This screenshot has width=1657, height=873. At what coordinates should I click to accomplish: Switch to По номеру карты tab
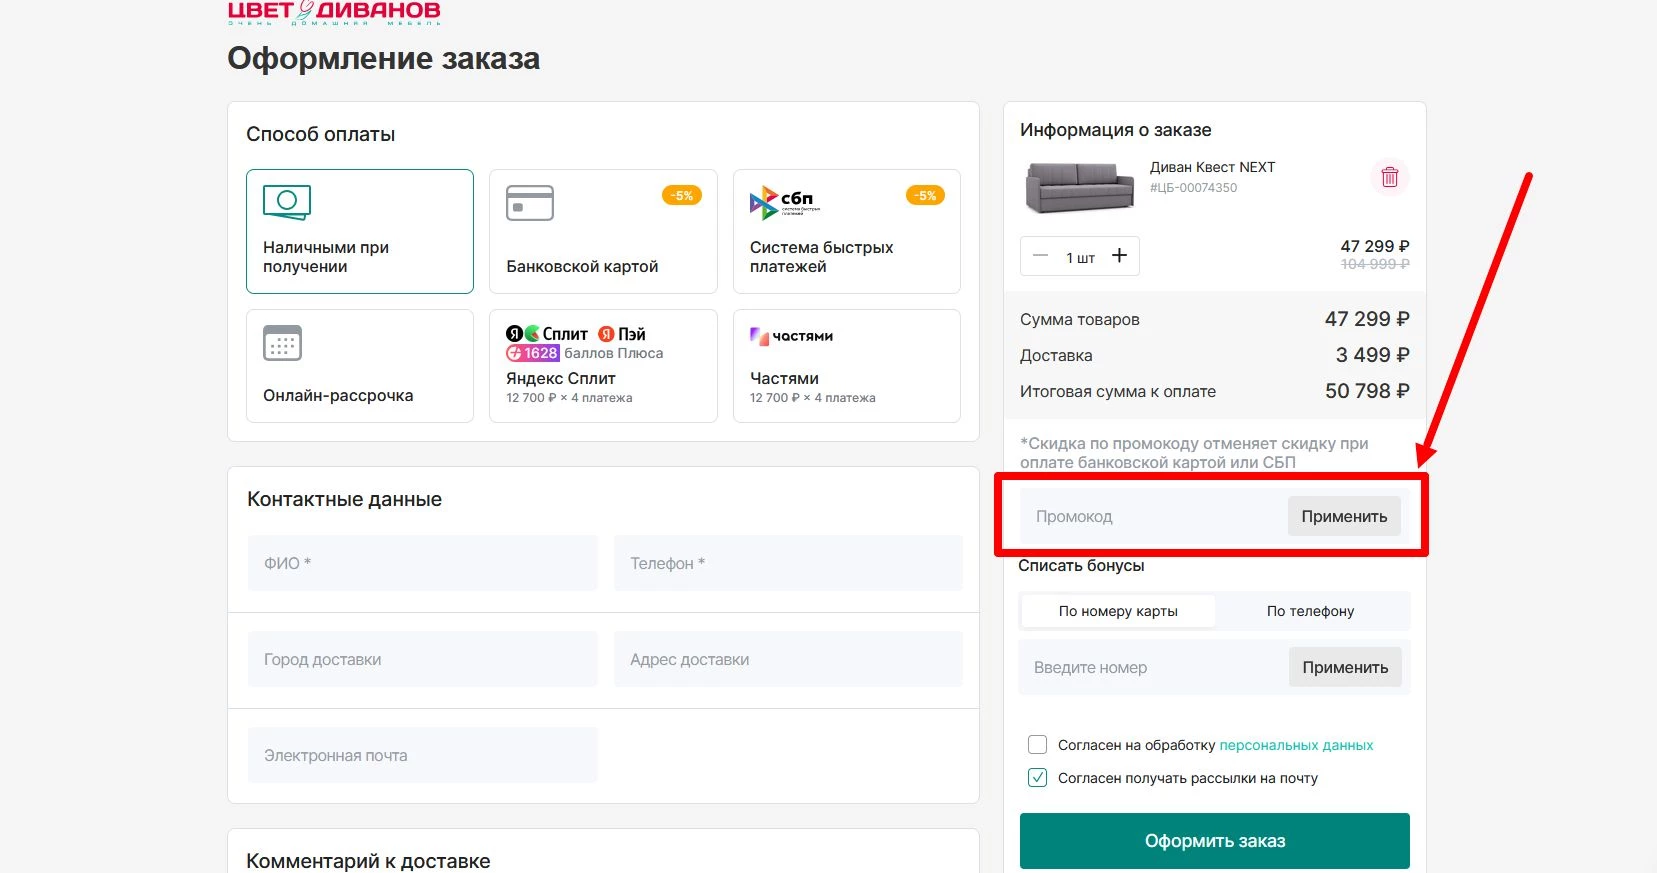(1118, 611)
